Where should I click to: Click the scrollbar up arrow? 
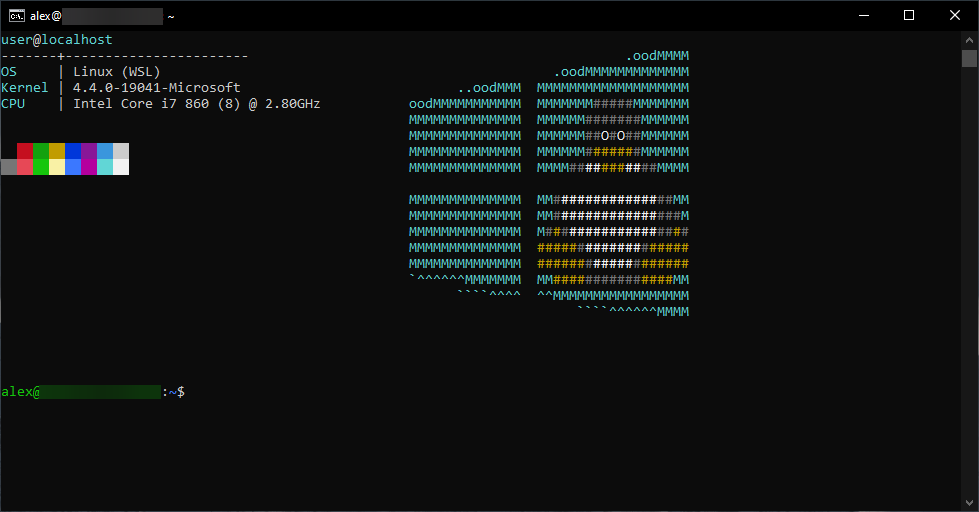(969, 39)
